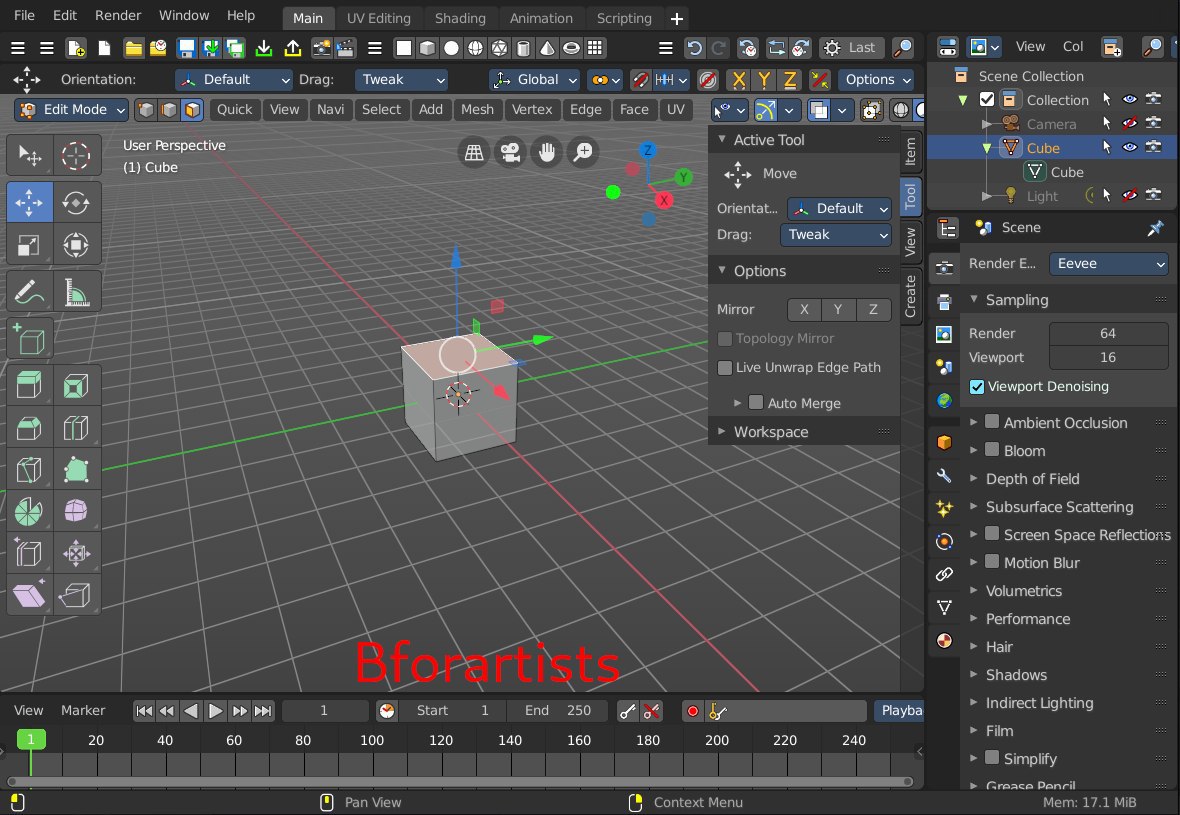Select the Transform tool

(x=76, y=245)
